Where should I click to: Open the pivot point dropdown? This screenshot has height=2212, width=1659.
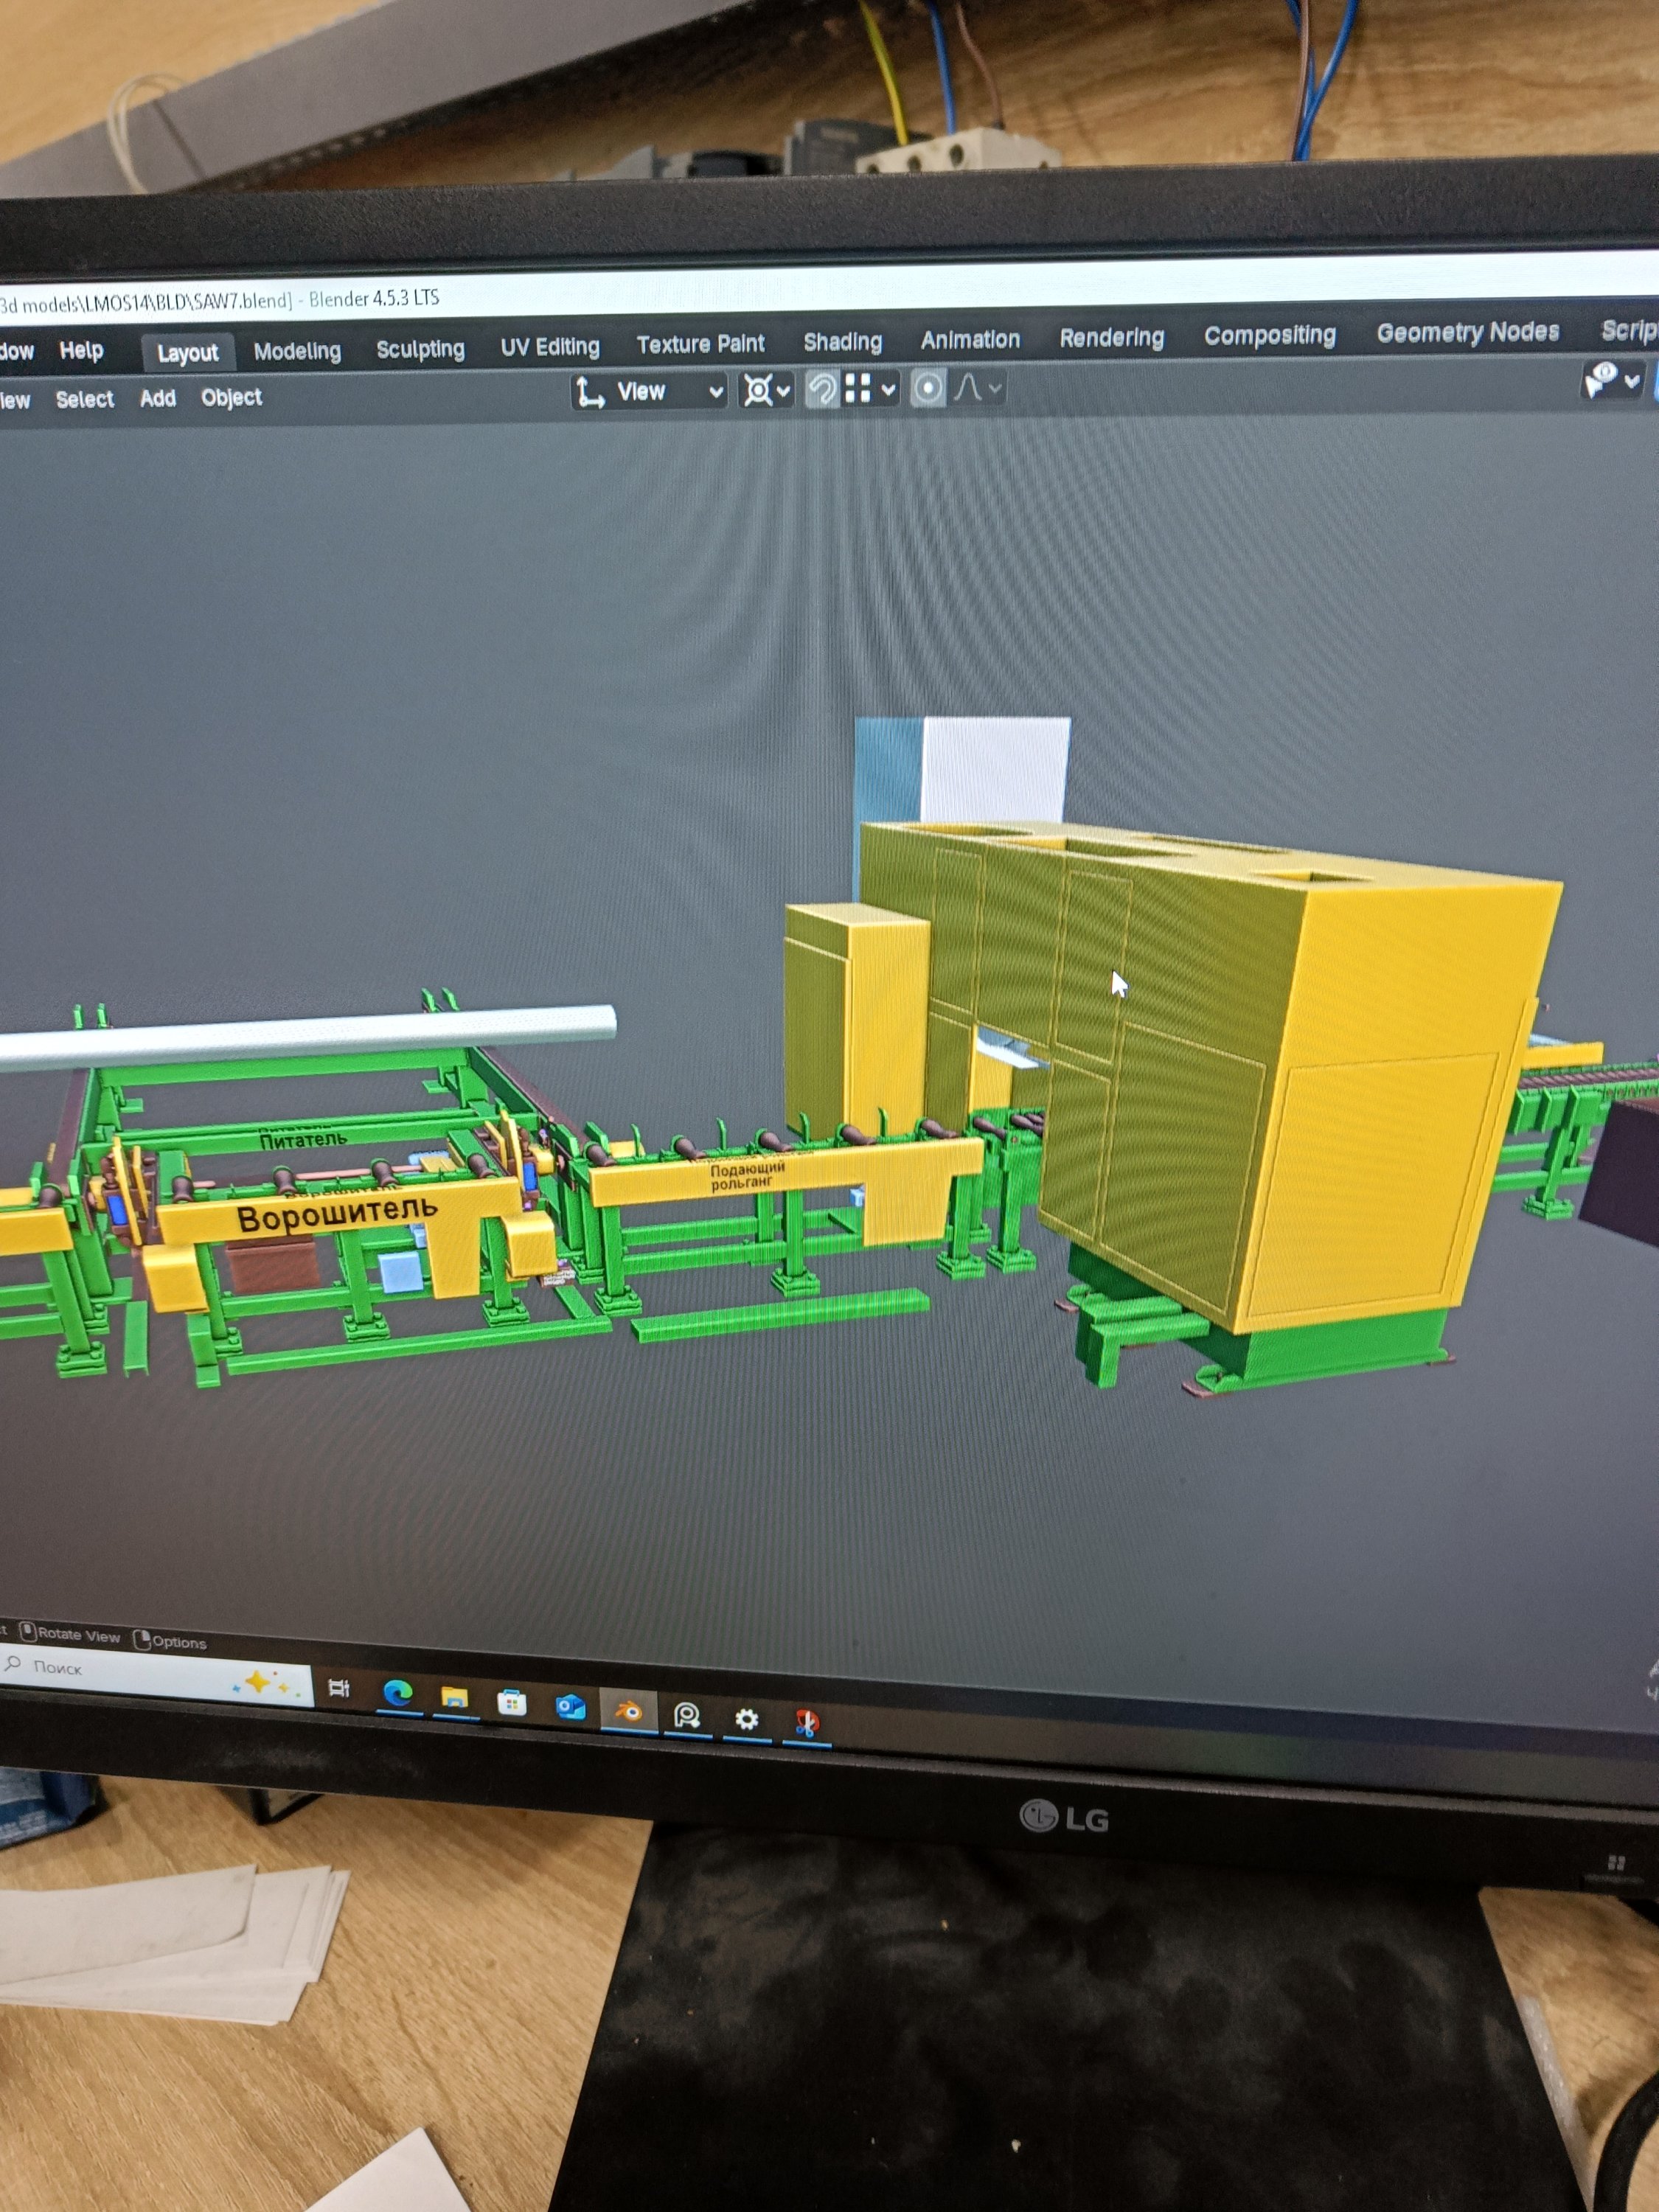coord(767,390)
